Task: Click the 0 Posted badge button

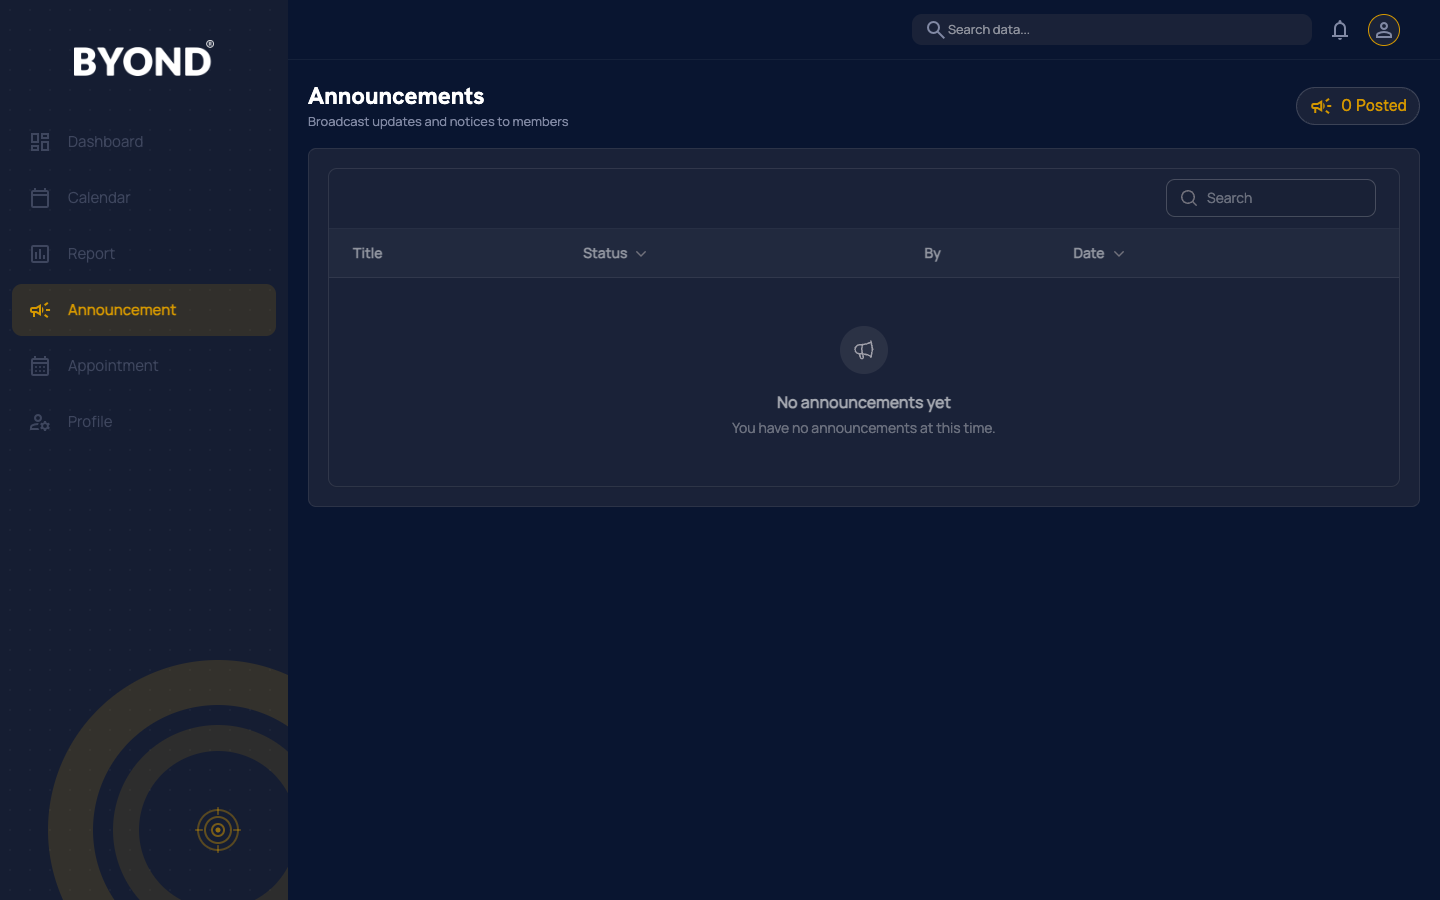Action: pyautogui.click(x=1358, y=106)
